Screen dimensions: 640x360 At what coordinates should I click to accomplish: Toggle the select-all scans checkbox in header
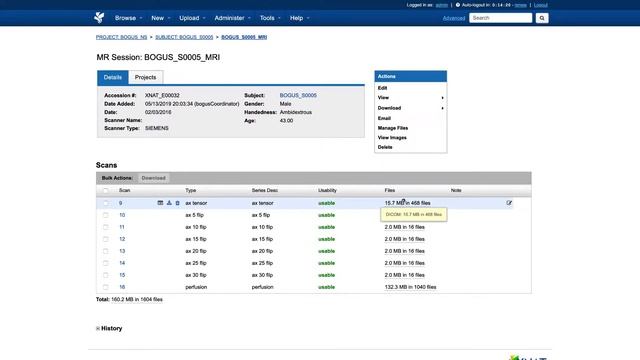pyautogui.click(x=106, y=191)
